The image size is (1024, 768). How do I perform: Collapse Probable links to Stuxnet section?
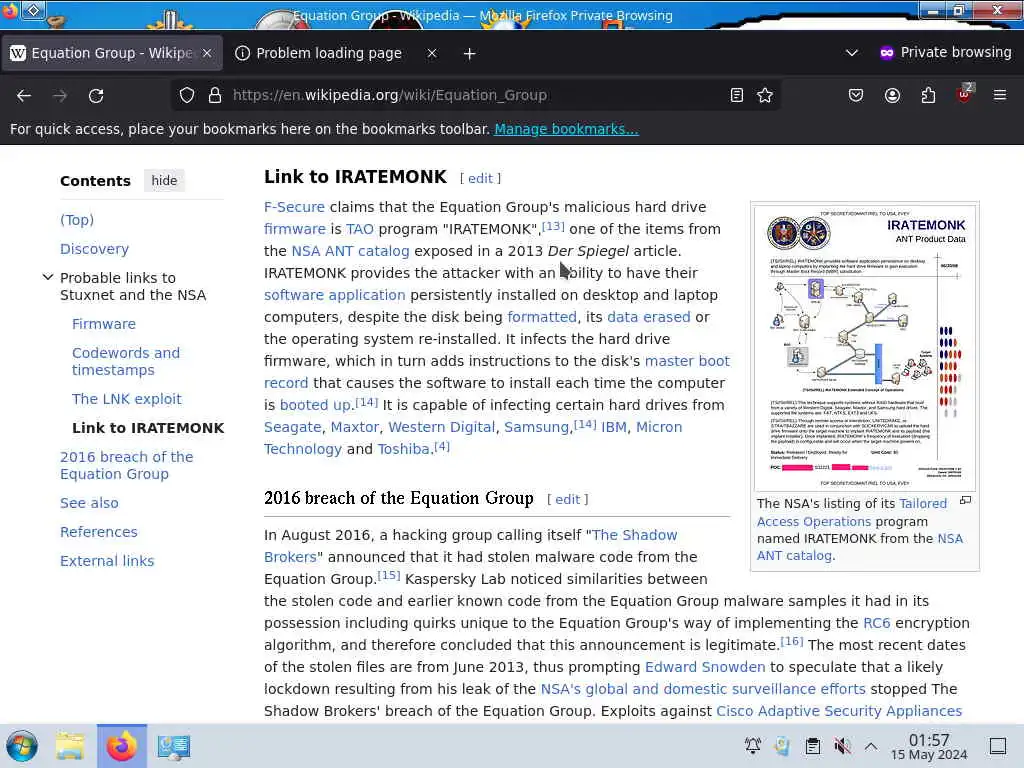[x=48, y=277]
